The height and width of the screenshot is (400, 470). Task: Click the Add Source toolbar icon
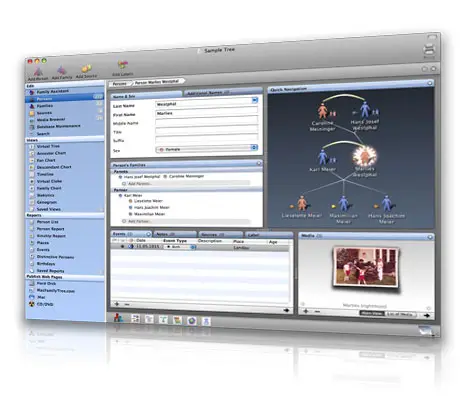pos(86,69)
